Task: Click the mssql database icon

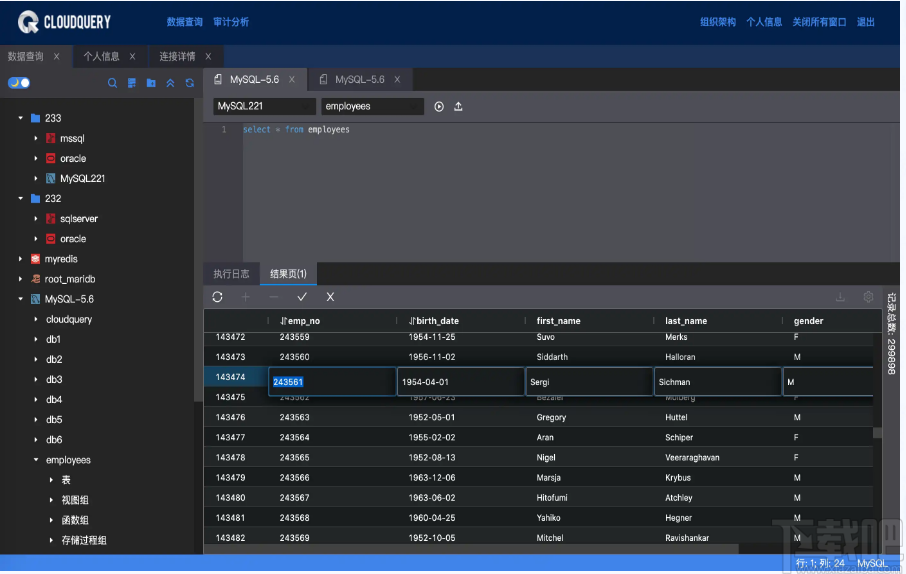Action: tap(51, 139)
